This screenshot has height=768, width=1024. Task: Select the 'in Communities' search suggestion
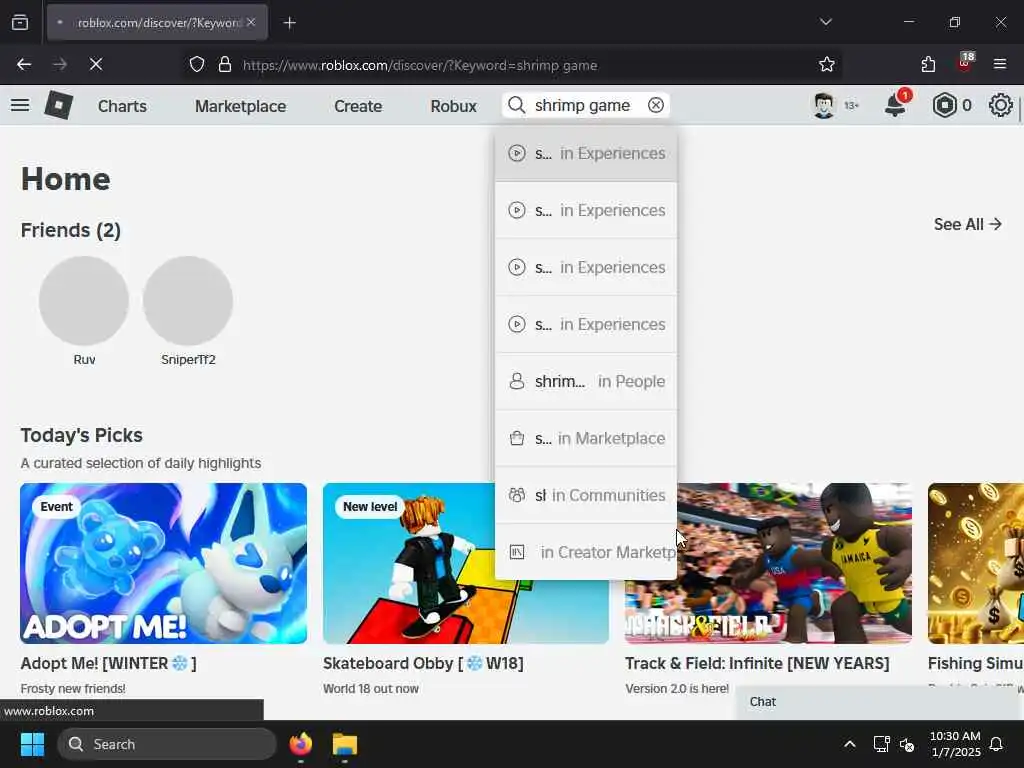pyautogui.click(x=586, y=495)
